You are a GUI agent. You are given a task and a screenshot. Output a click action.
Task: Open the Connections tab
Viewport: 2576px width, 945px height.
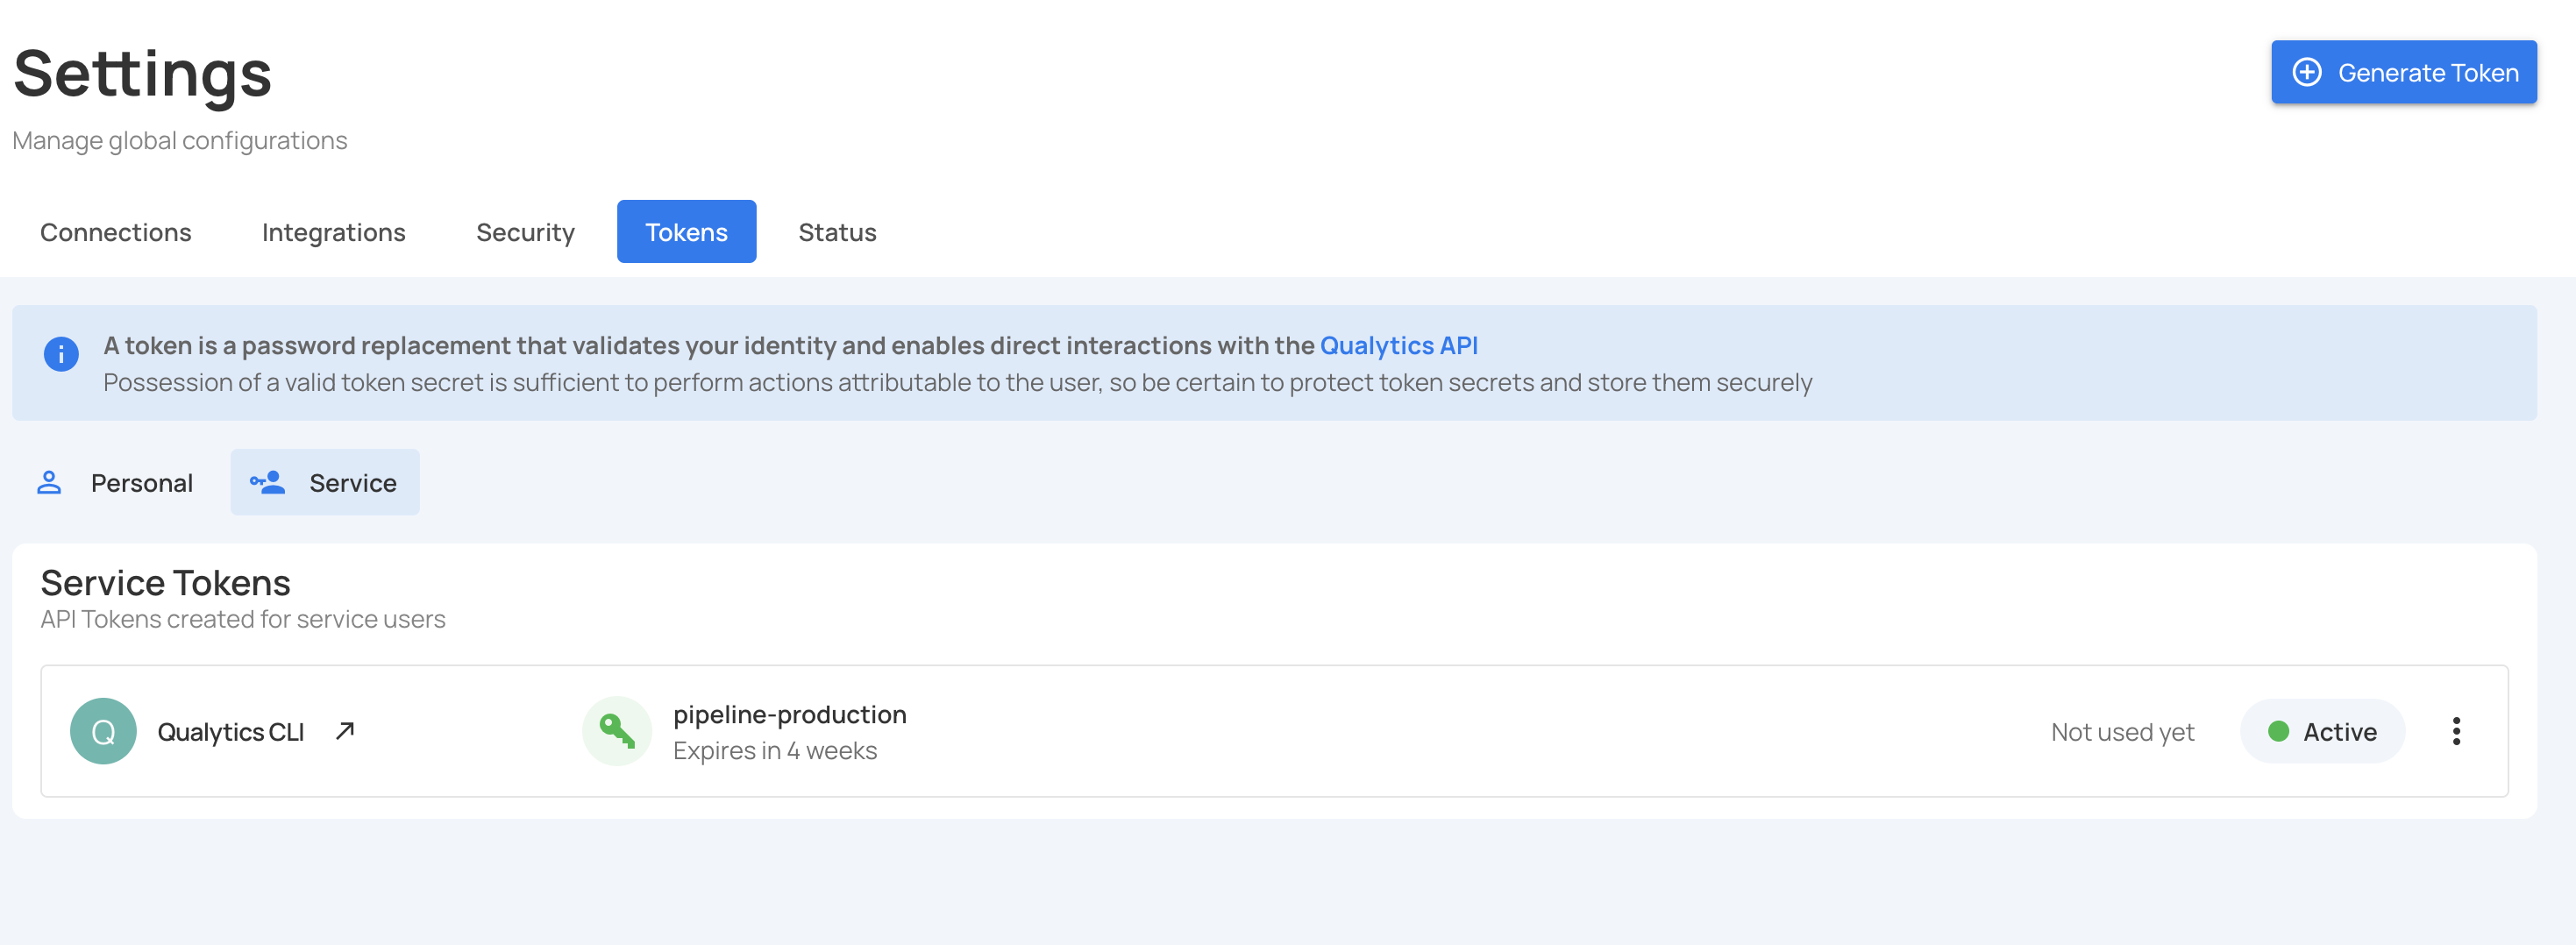coord(115,232)
